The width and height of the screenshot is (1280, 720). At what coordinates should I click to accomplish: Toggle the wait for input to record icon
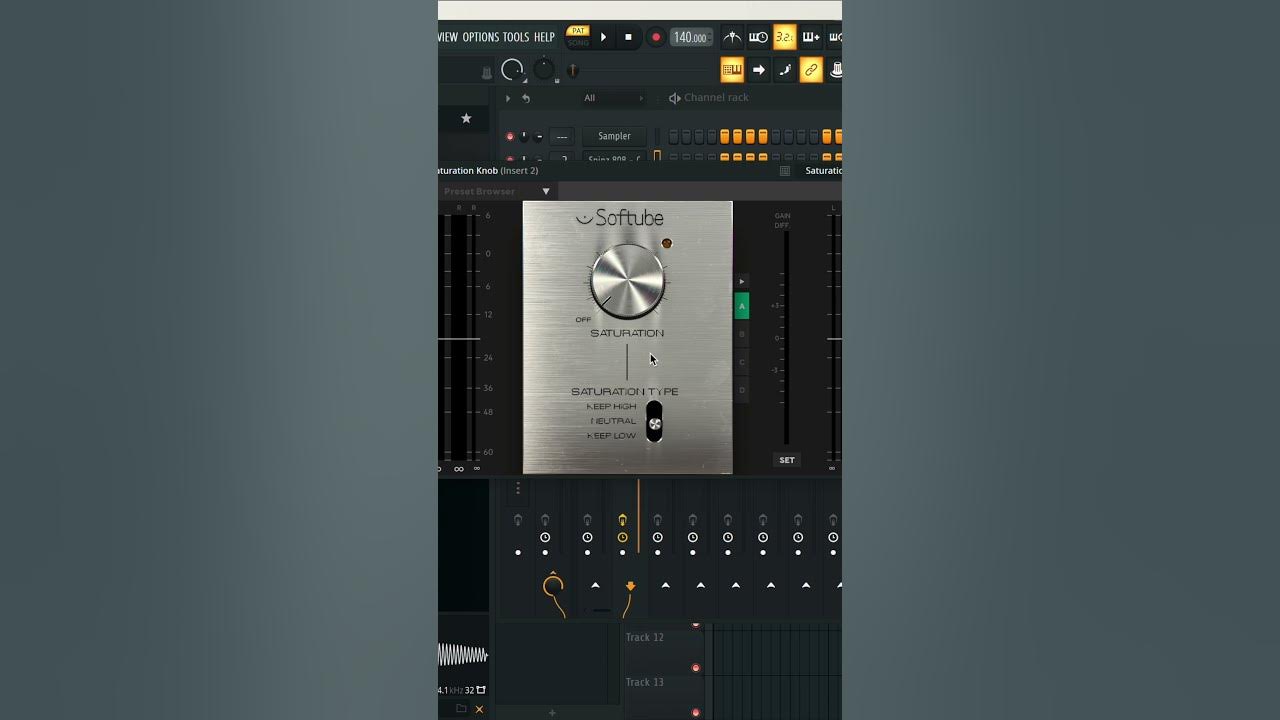click(x=759, y=37)
